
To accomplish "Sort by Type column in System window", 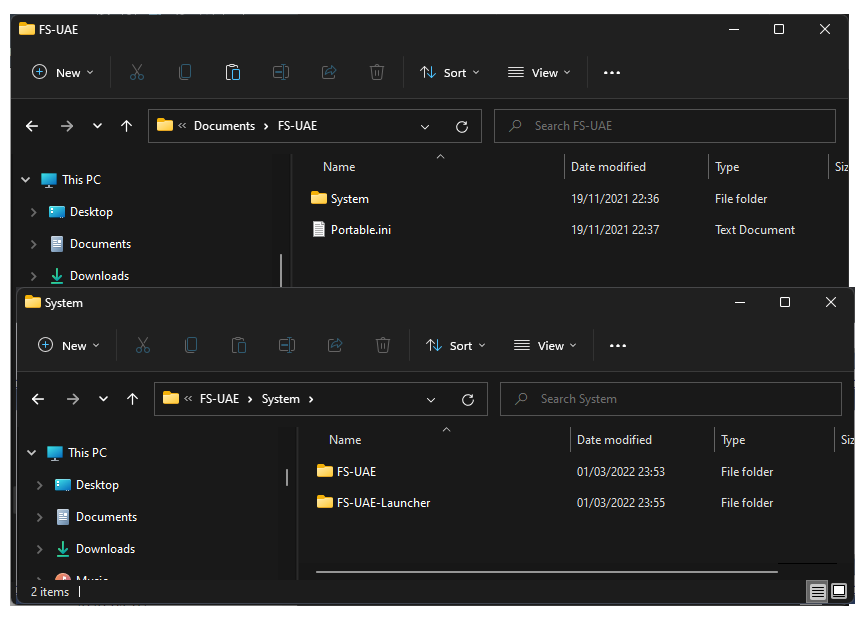I will click(733, 439).
